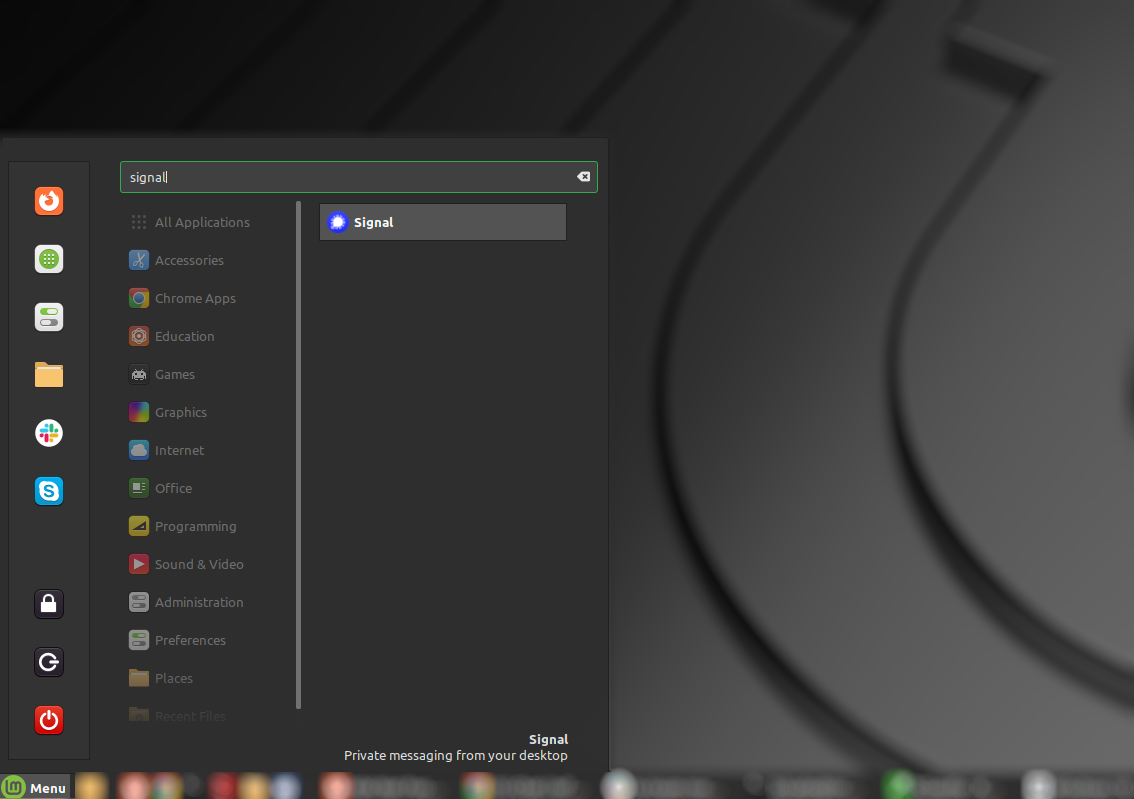Clear the search field with the backspace icon
This screenshot has height=799, width=1134.
583,177
